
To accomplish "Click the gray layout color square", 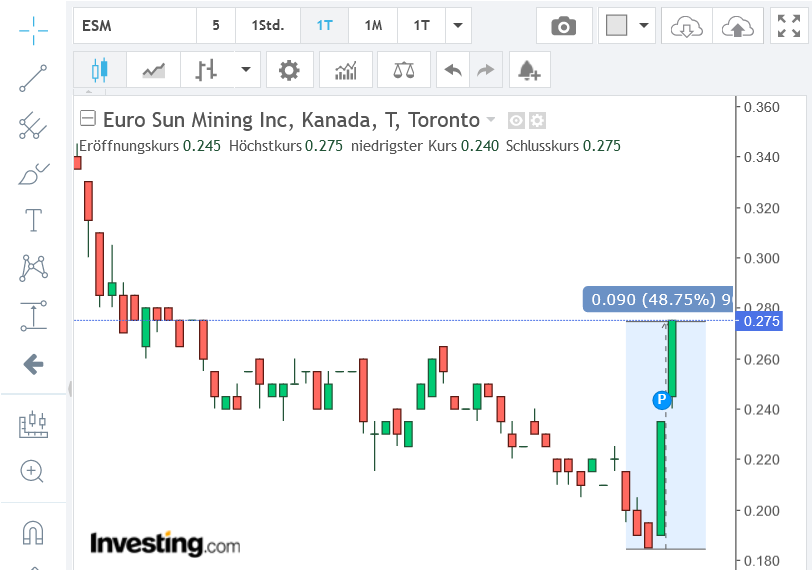I will coord(616,25).
